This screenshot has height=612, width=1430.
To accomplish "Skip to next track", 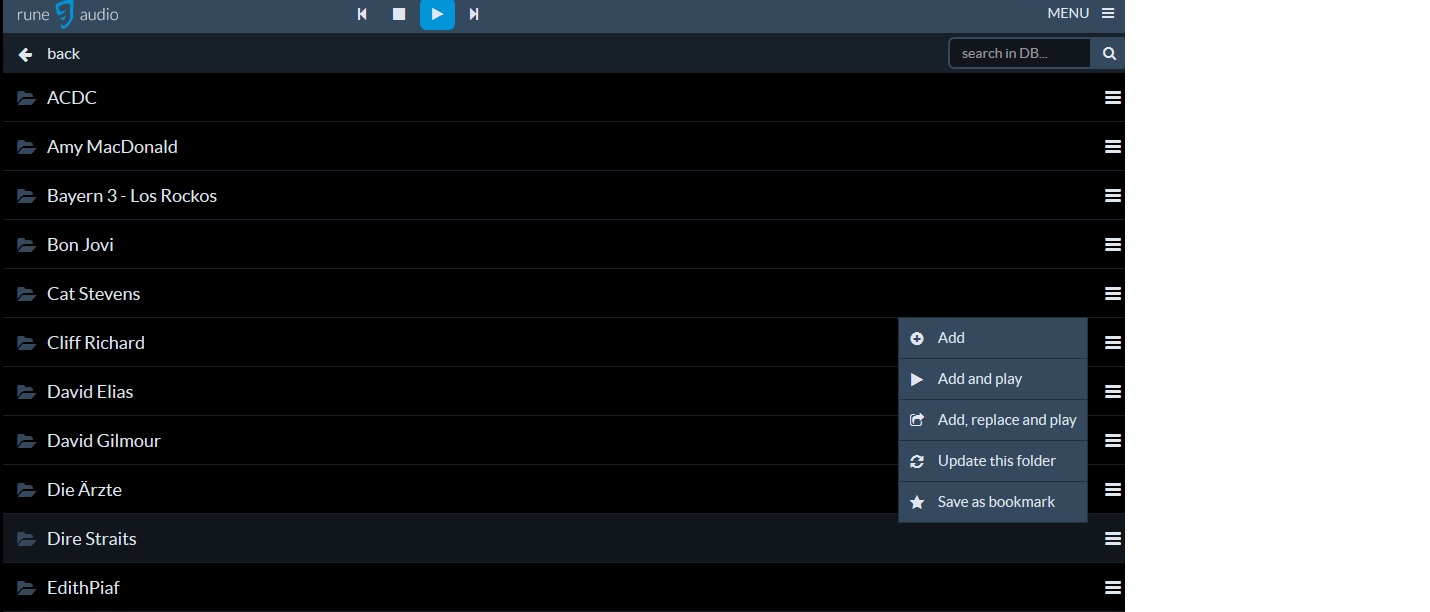I will coord(474,14).
